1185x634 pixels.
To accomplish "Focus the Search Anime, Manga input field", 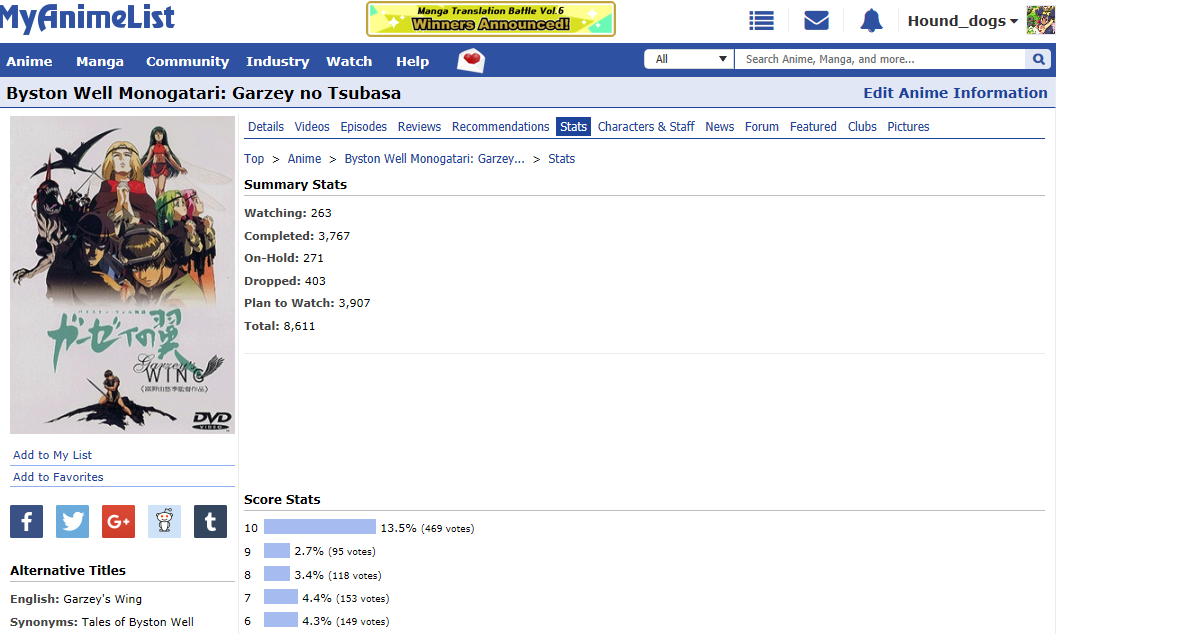I will tap(880, 59).
